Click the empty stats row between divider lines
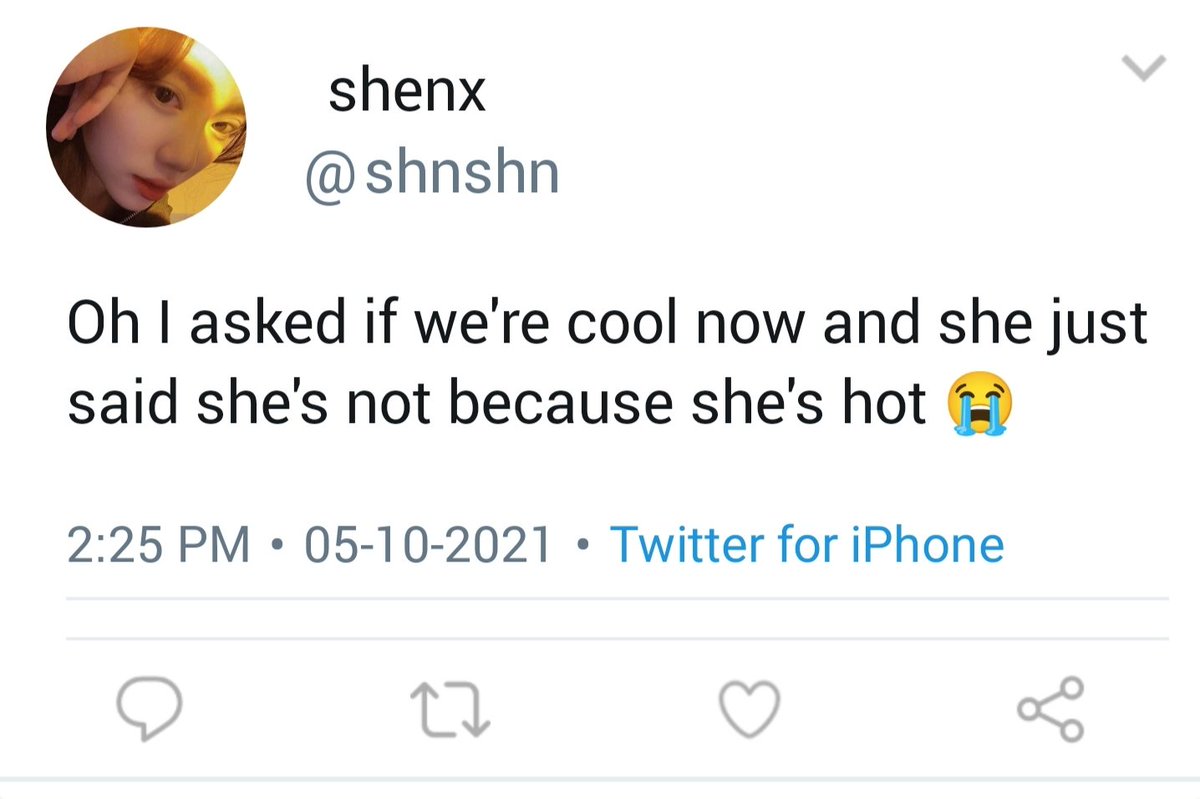Viewport: 1200px width, 799px height. [x=617, y=618]
